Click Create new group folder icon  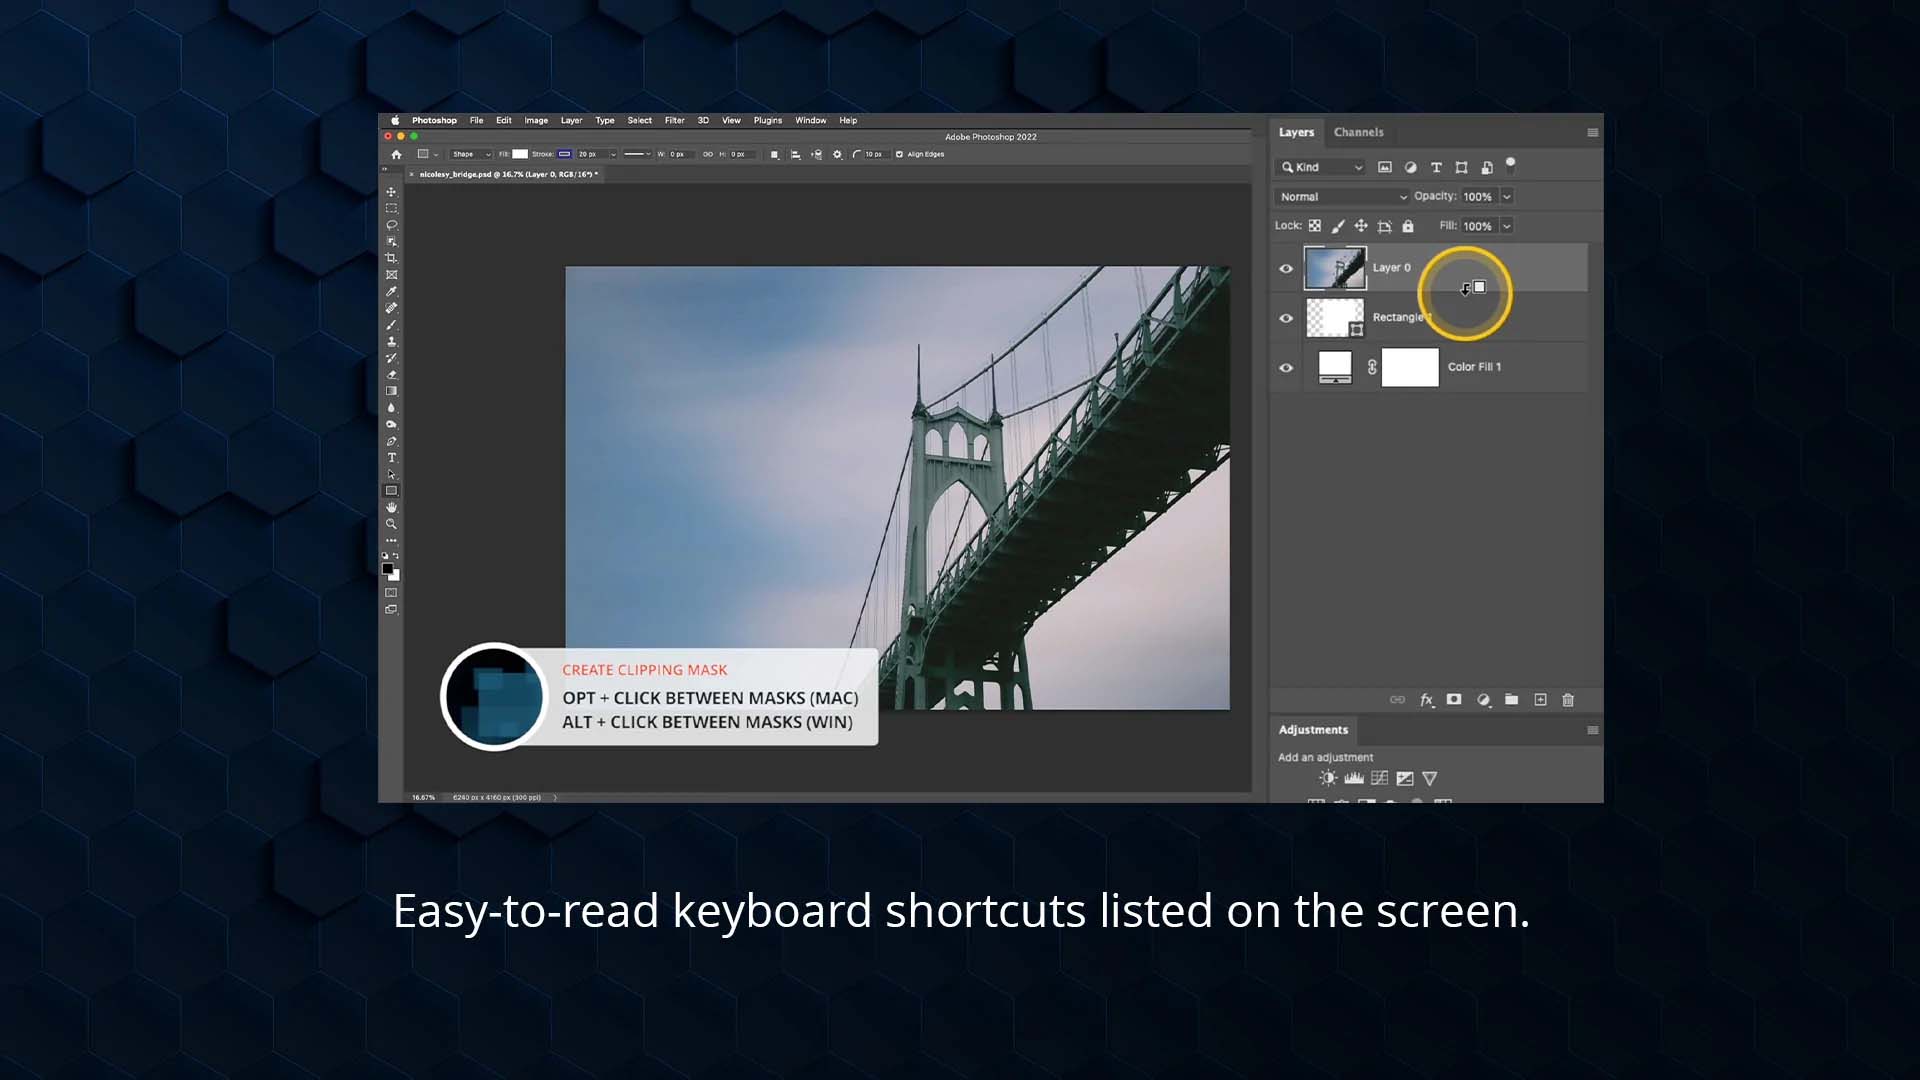(1511, 700)
